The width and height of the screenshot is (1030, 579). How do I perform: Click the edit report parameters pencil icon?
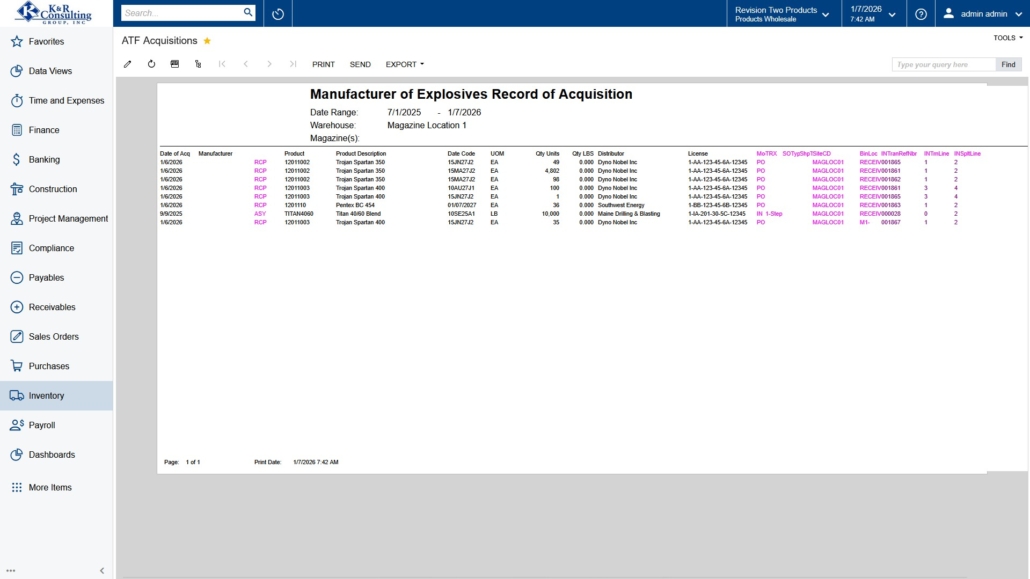[x=127, y=64]
